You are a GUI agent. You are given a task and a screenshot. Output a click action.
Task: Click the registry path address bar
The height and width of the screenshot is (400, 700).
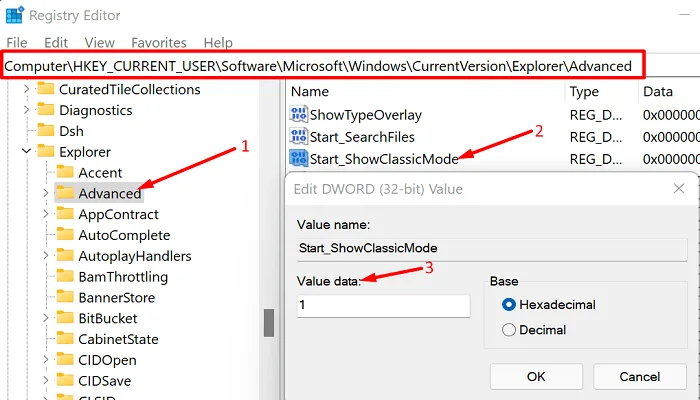pos(322,66)
